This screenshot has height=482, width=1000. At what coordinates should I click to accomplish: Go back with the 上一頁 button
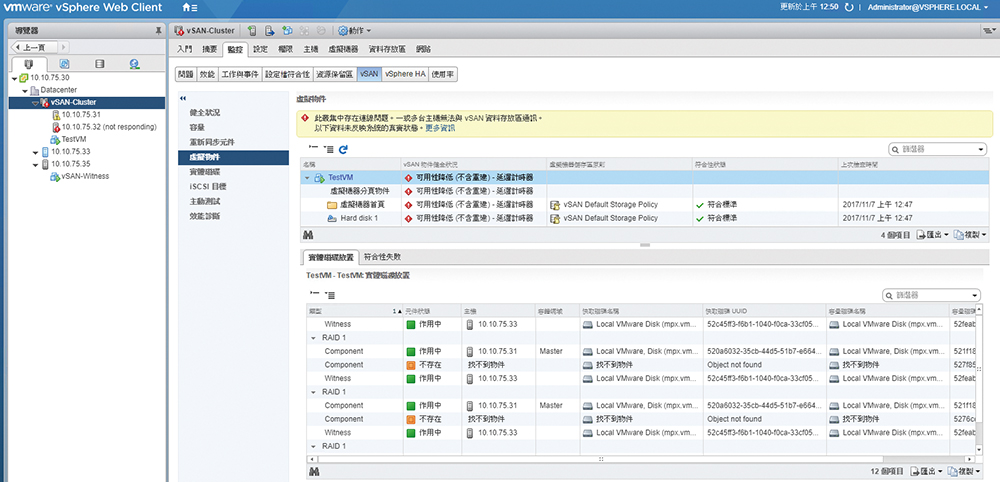(x=36, y=47)
